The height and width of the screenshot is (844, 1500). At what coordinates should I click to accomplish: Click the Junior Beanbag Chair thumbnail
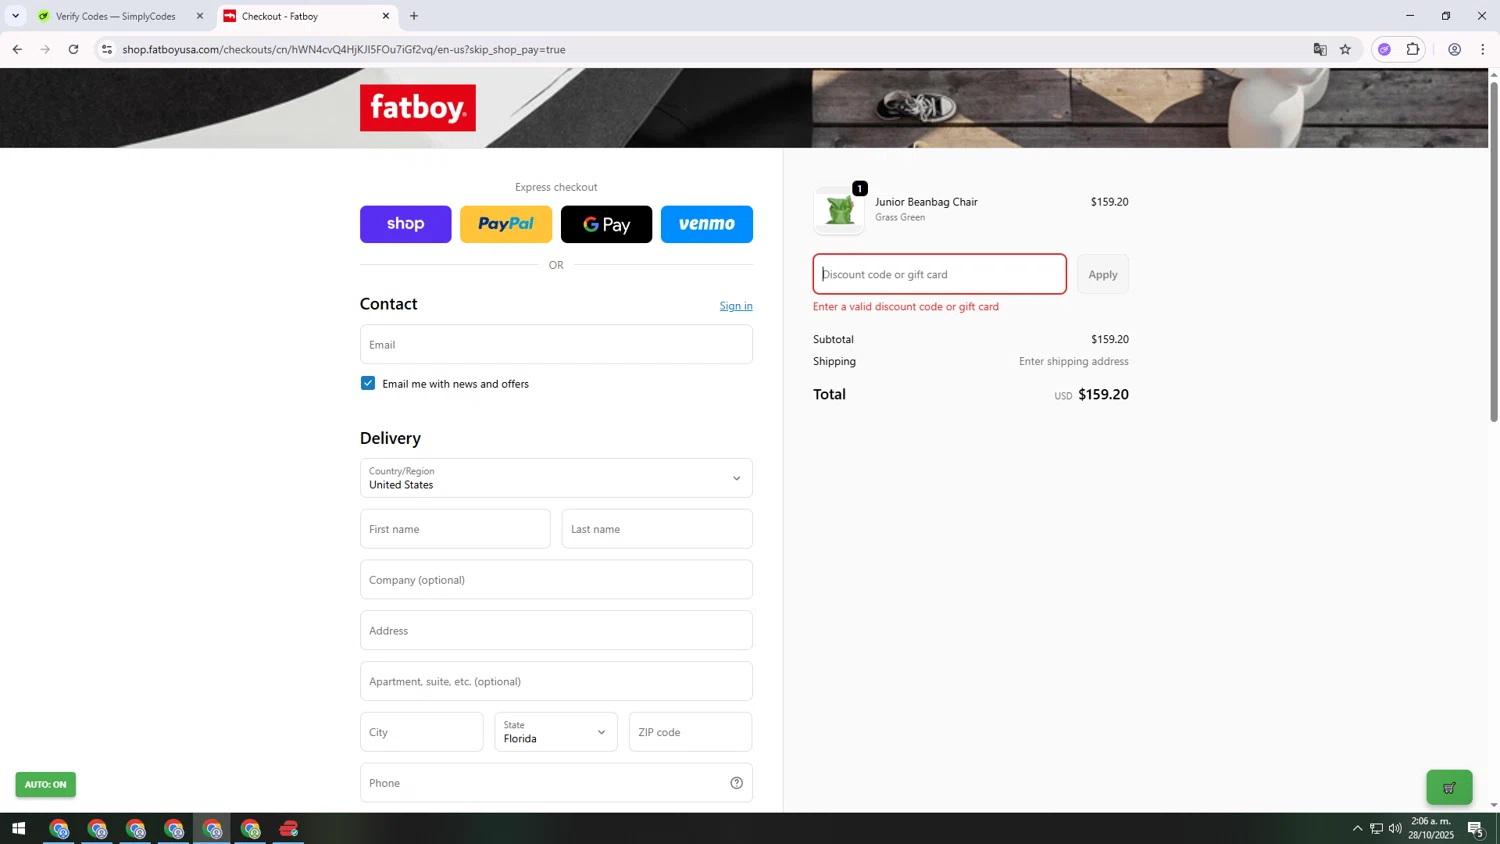(839, 210)
